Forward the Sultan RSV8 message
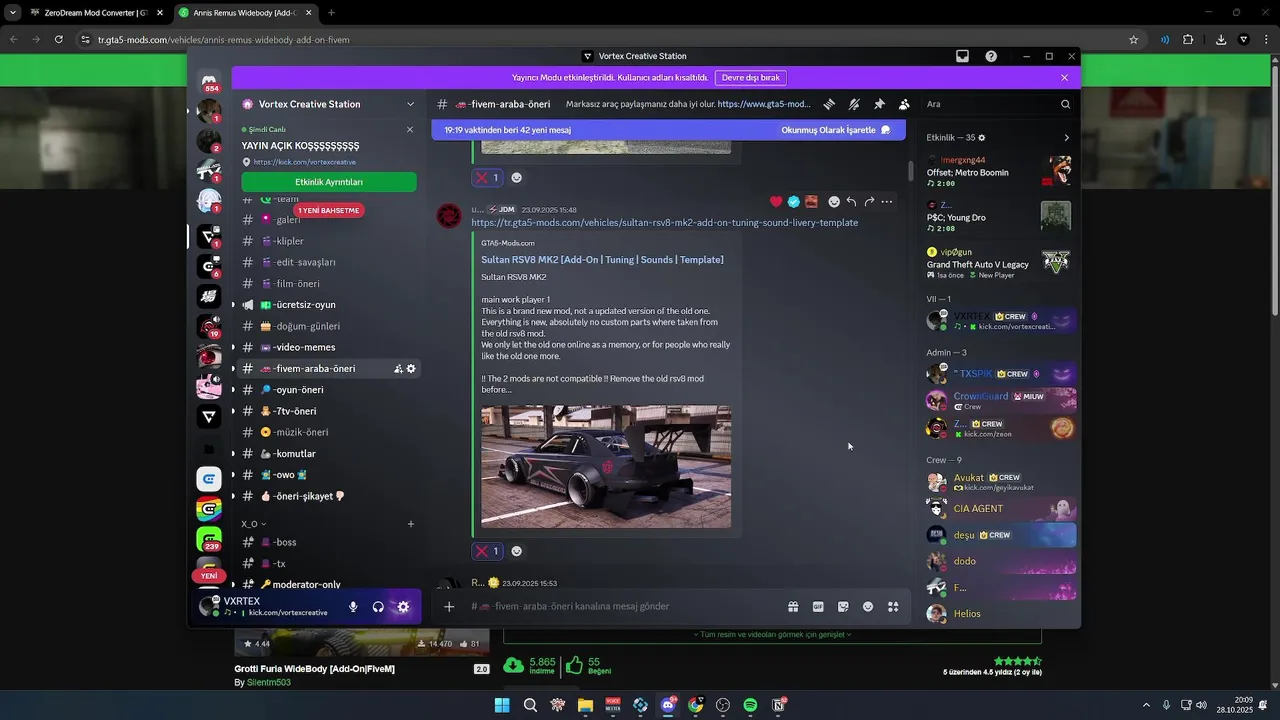The image size is (1280, 720). pyautogui.click(x=869, y=202)
